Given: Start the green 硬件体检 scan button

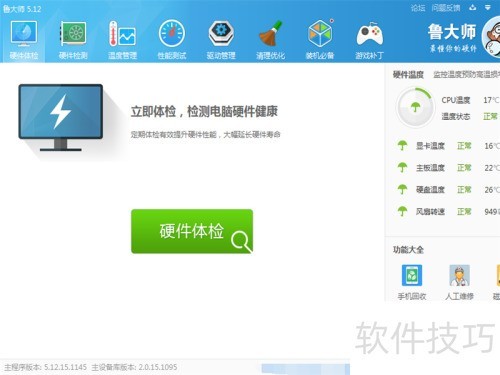Looking at the screenshot, I should [x=192, y=231].
